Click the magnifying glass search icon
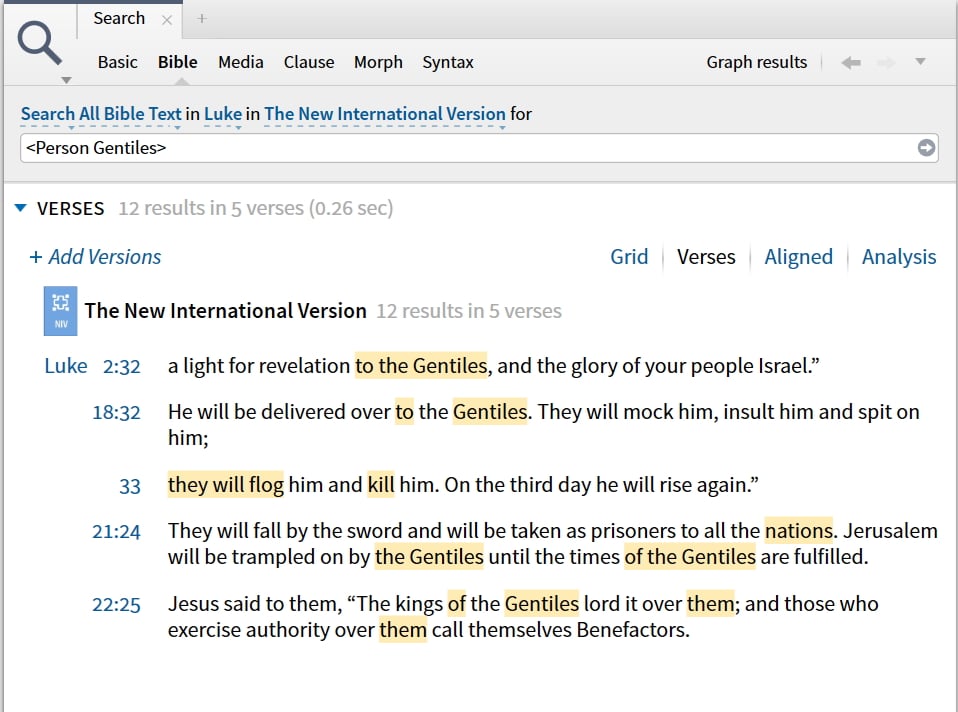958x712 pixels. (40, 43)
